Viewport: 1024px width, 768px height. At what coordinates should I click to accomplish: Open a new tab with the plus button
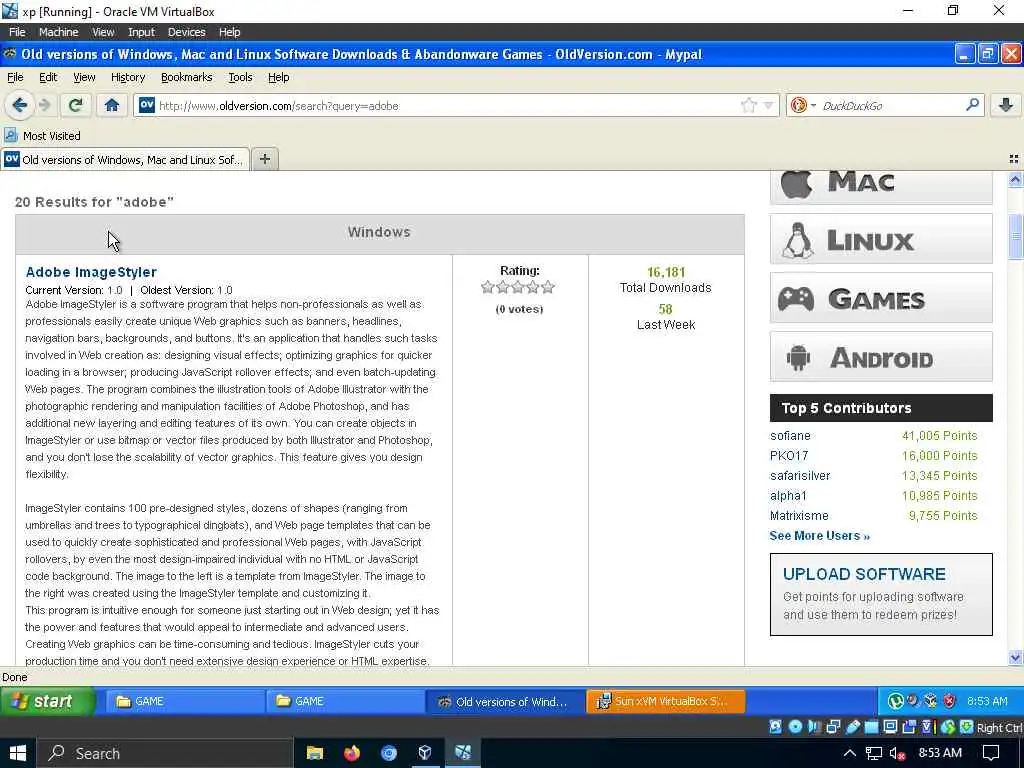point(264,159)
